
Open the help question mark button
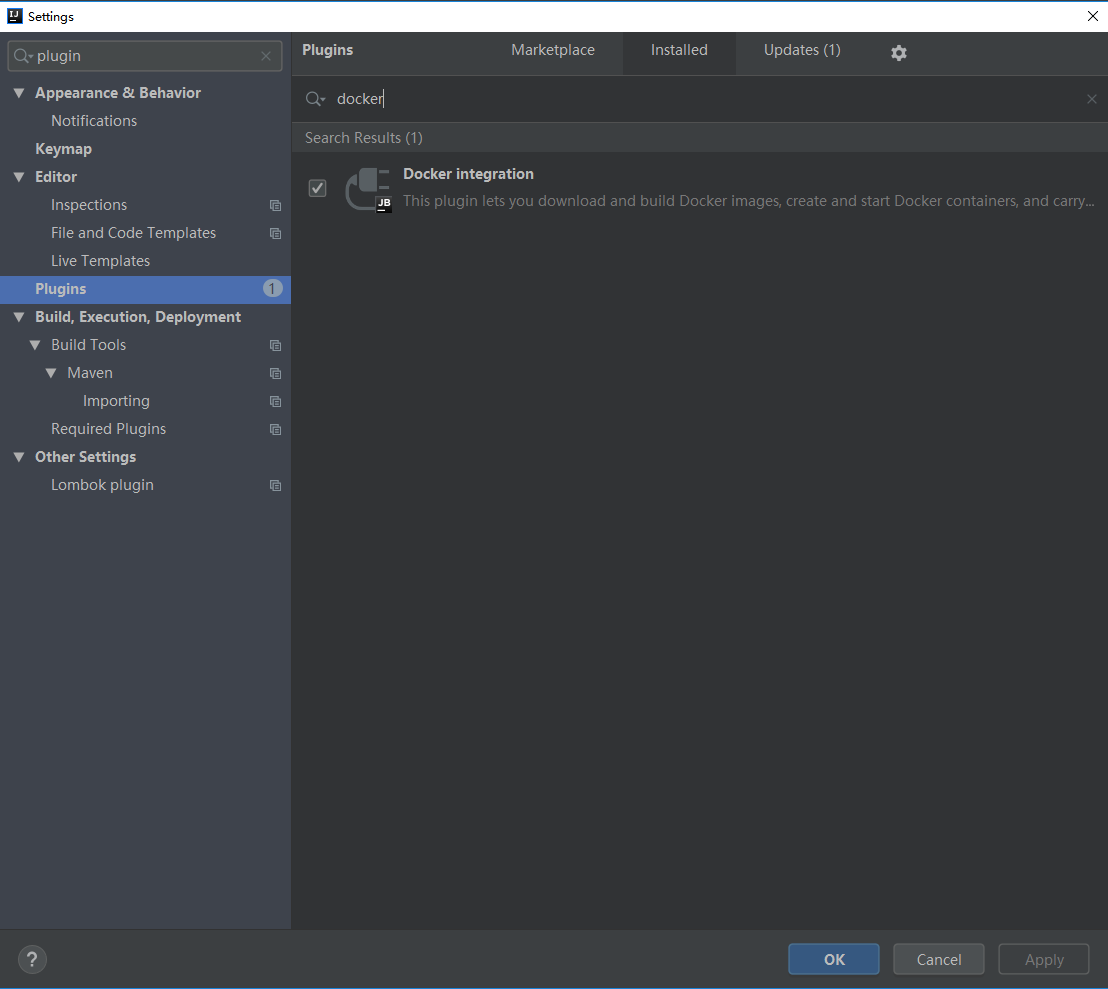pyautogui.click(x=32, y=959)
